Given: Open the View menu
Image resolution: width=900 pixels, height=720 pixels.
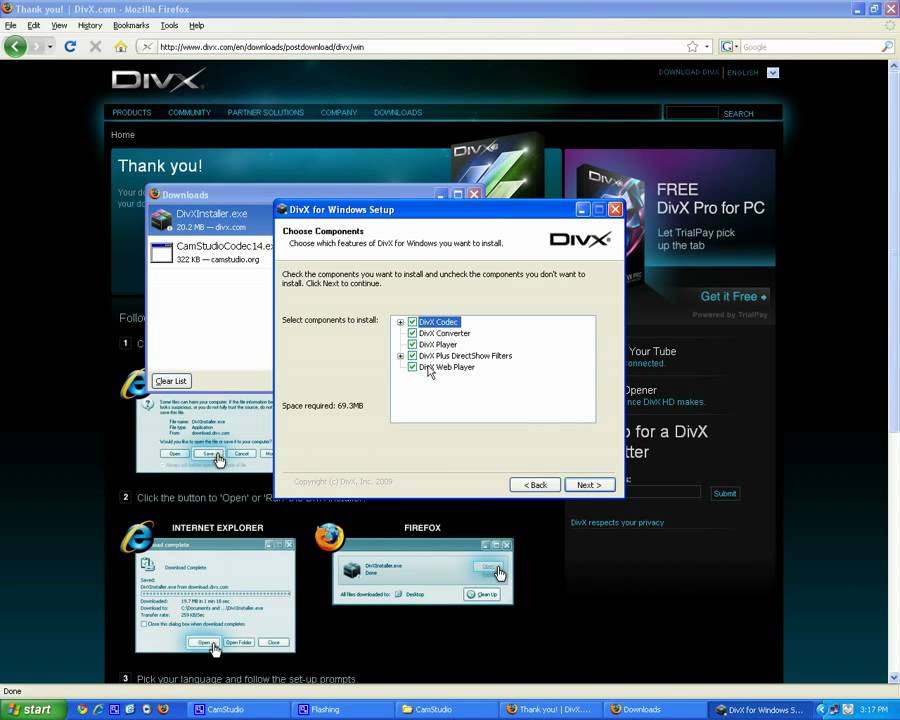Looking at the screenshot, I should pyautogui.click(x=59, y=25).
